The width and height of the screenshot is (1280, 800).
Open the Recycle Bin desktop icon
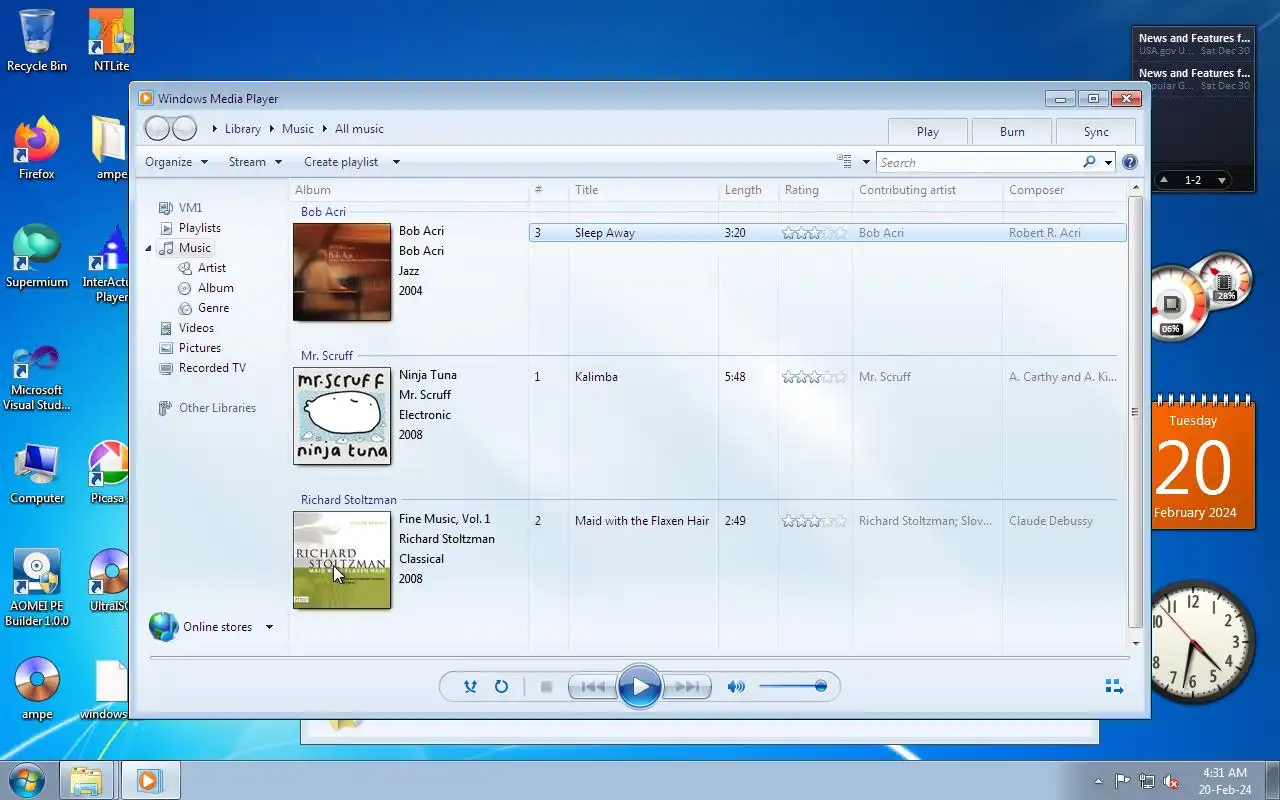[37, 42]
